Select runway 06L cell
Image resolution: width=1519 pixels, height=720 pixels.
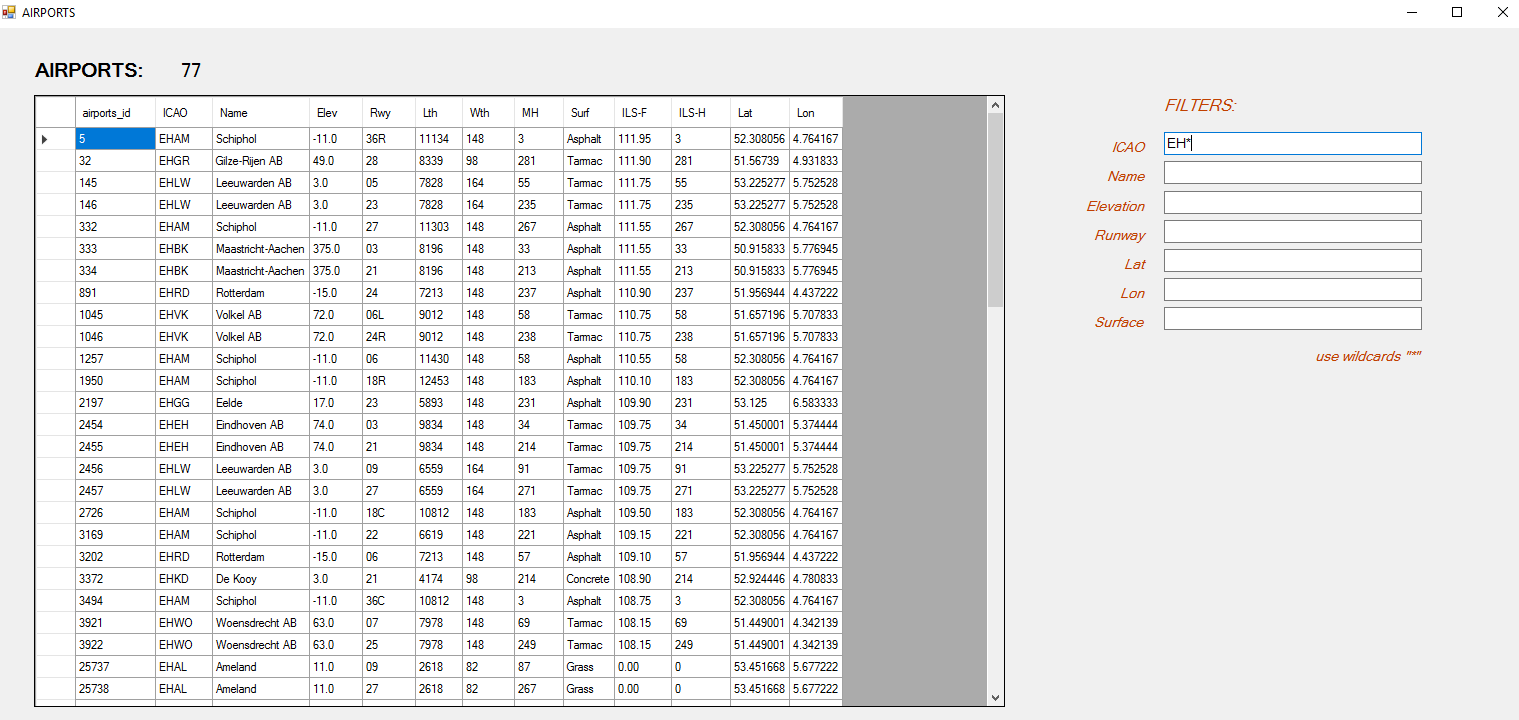pyautogui.click(x=389, y=315)
